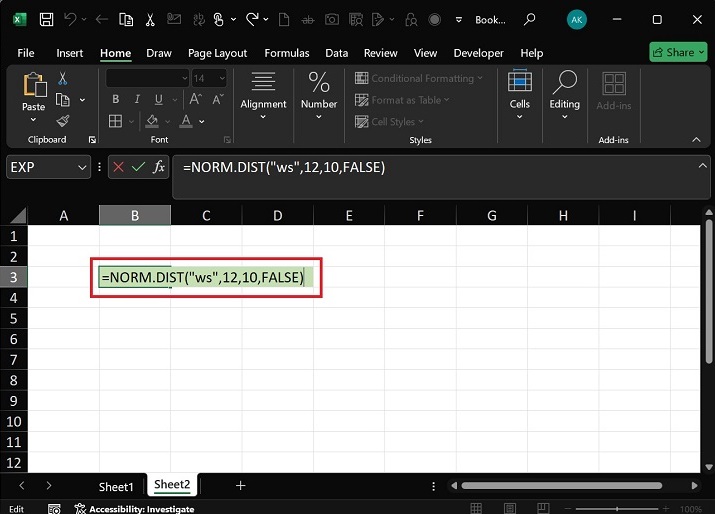Apply Font Color letter A
715x514 pixels.
point(186,121)
